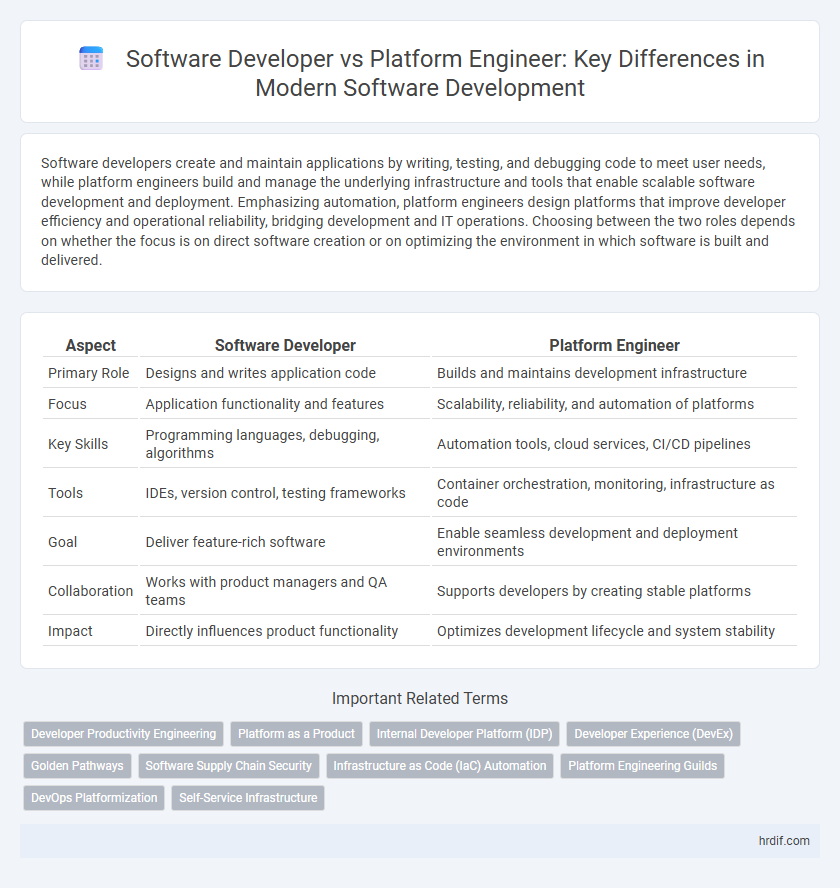Click 'Works with product managers and QA teams' cell

[x=285, y=591]
